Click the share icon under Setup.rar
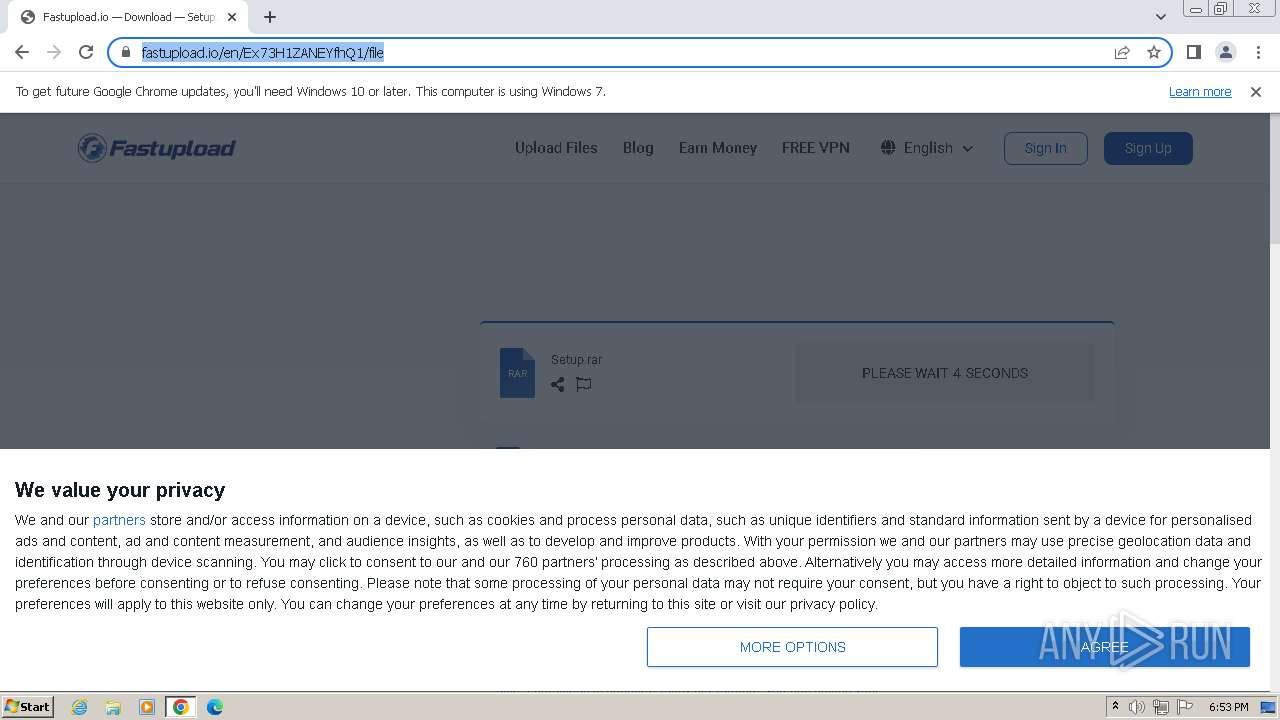The image size is (1280, 720). [x=557, y=384]
